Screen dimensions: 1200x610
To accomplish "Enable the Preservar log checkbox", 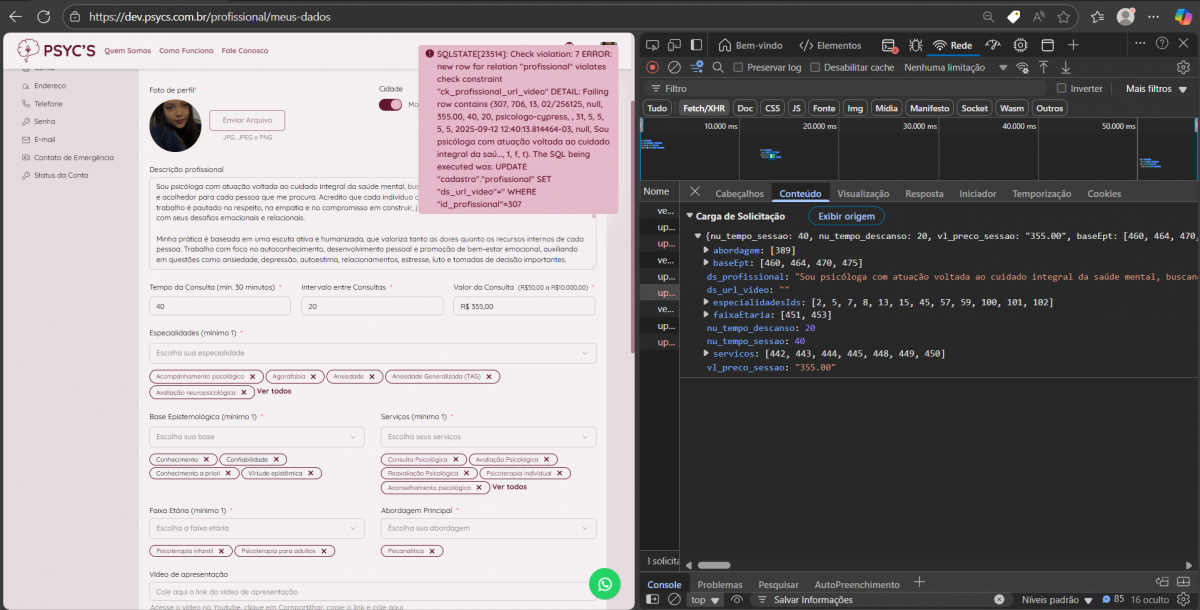I will [x=738, y=67].
